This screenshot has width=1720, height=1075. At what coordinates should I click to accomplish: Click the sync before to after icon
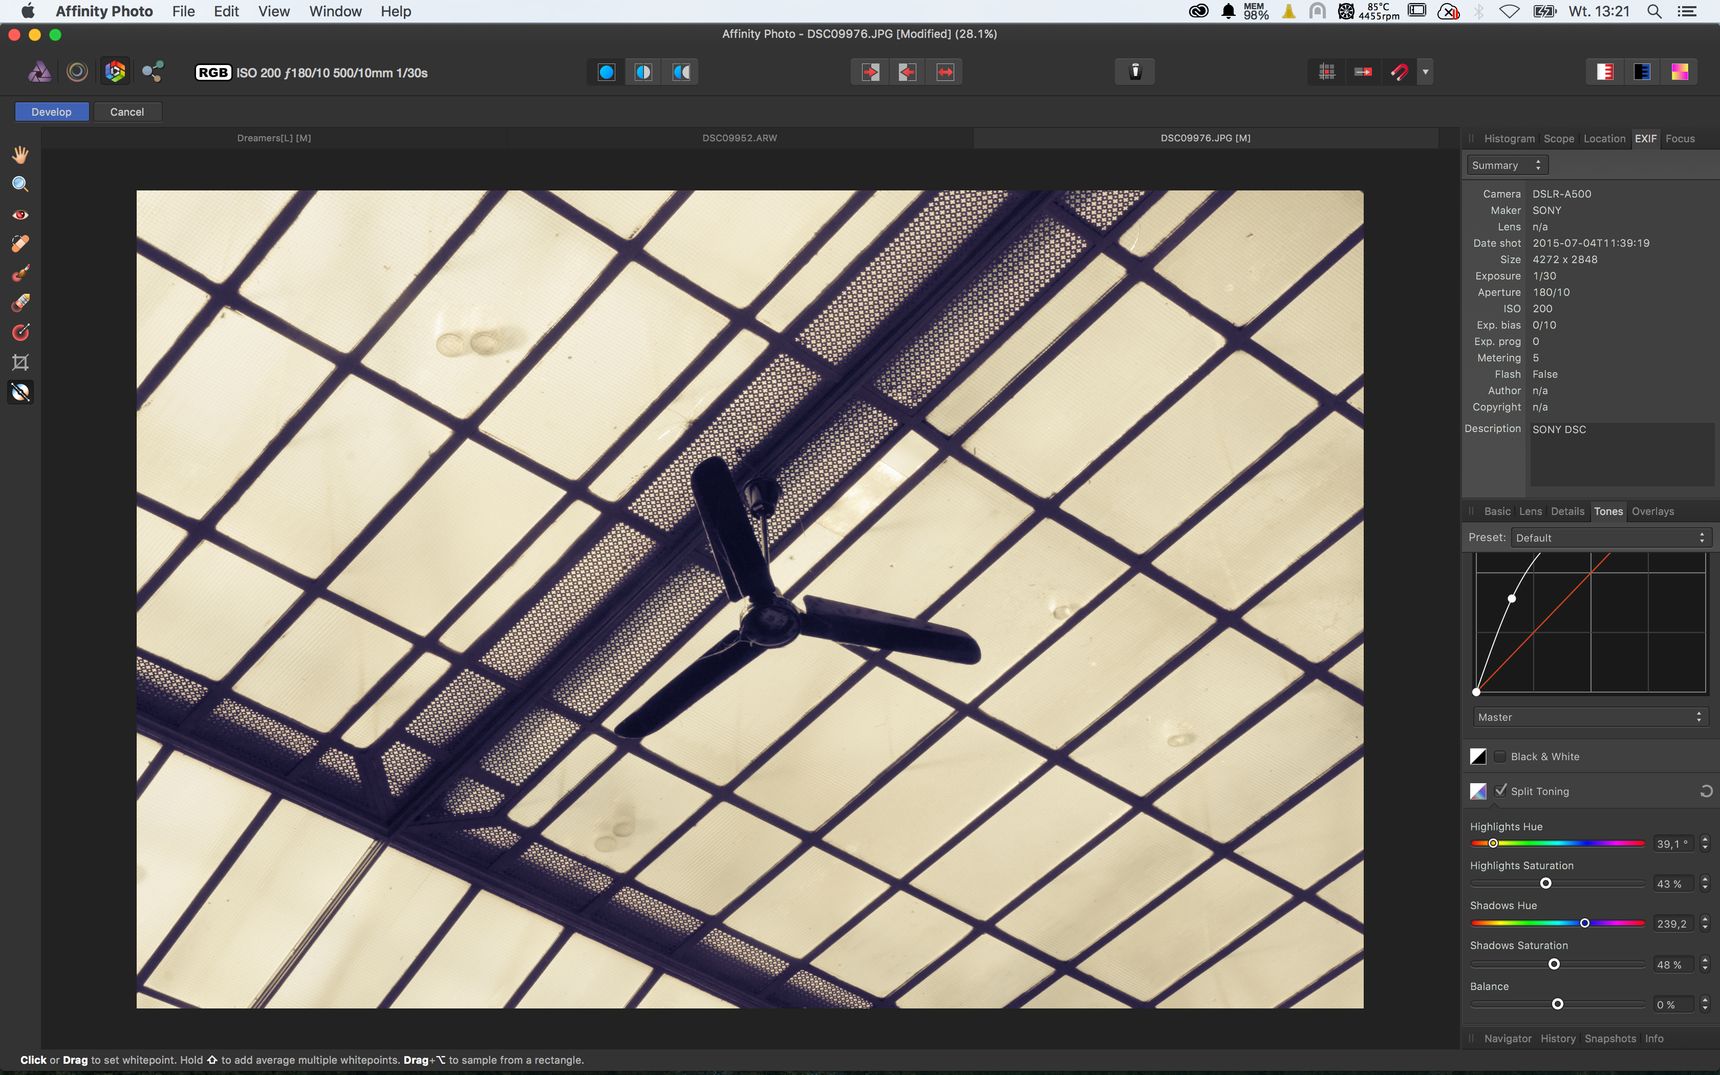(907, 72)
